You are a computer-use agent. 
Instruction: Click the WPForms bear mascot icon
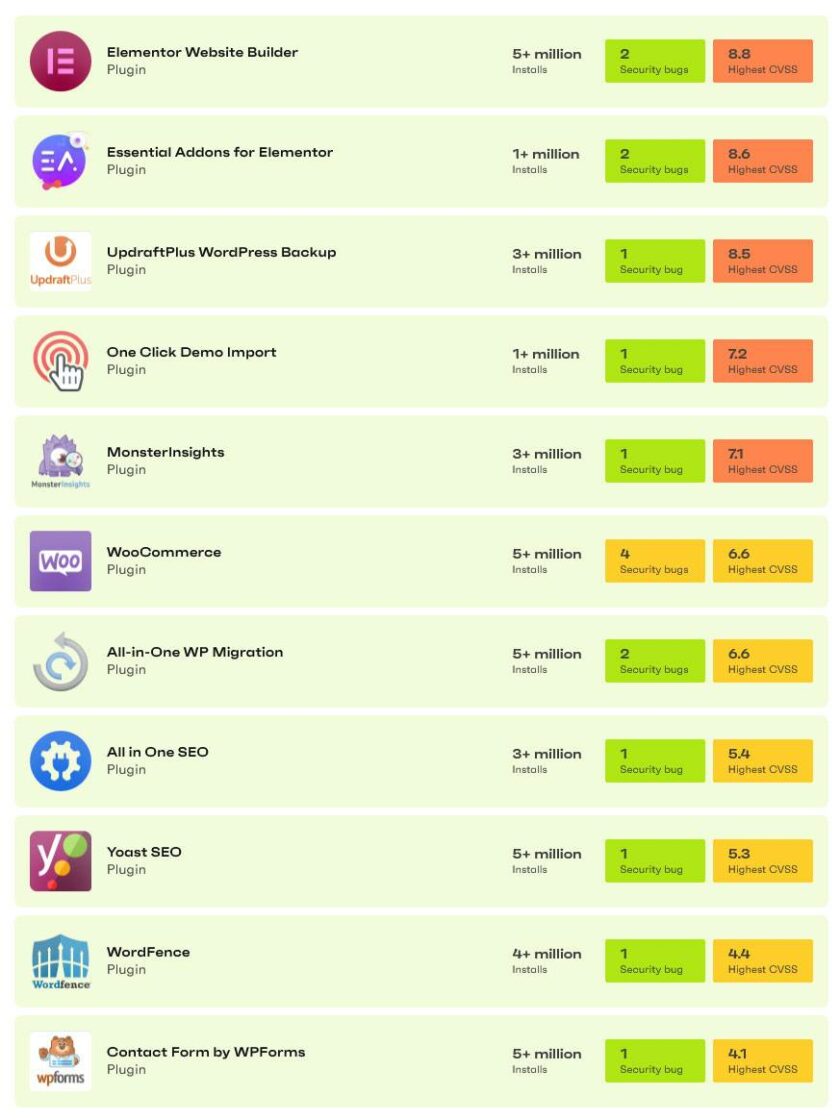click(x=60, y=1061)
